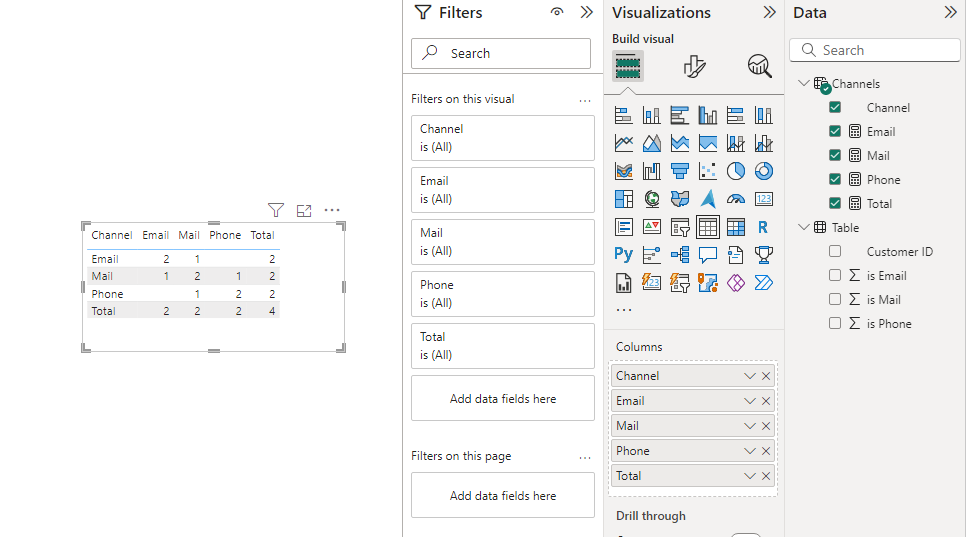Select the Donut chart visual
The width and height of the screenshot is (970, 537).
click(x=763, y=171)
